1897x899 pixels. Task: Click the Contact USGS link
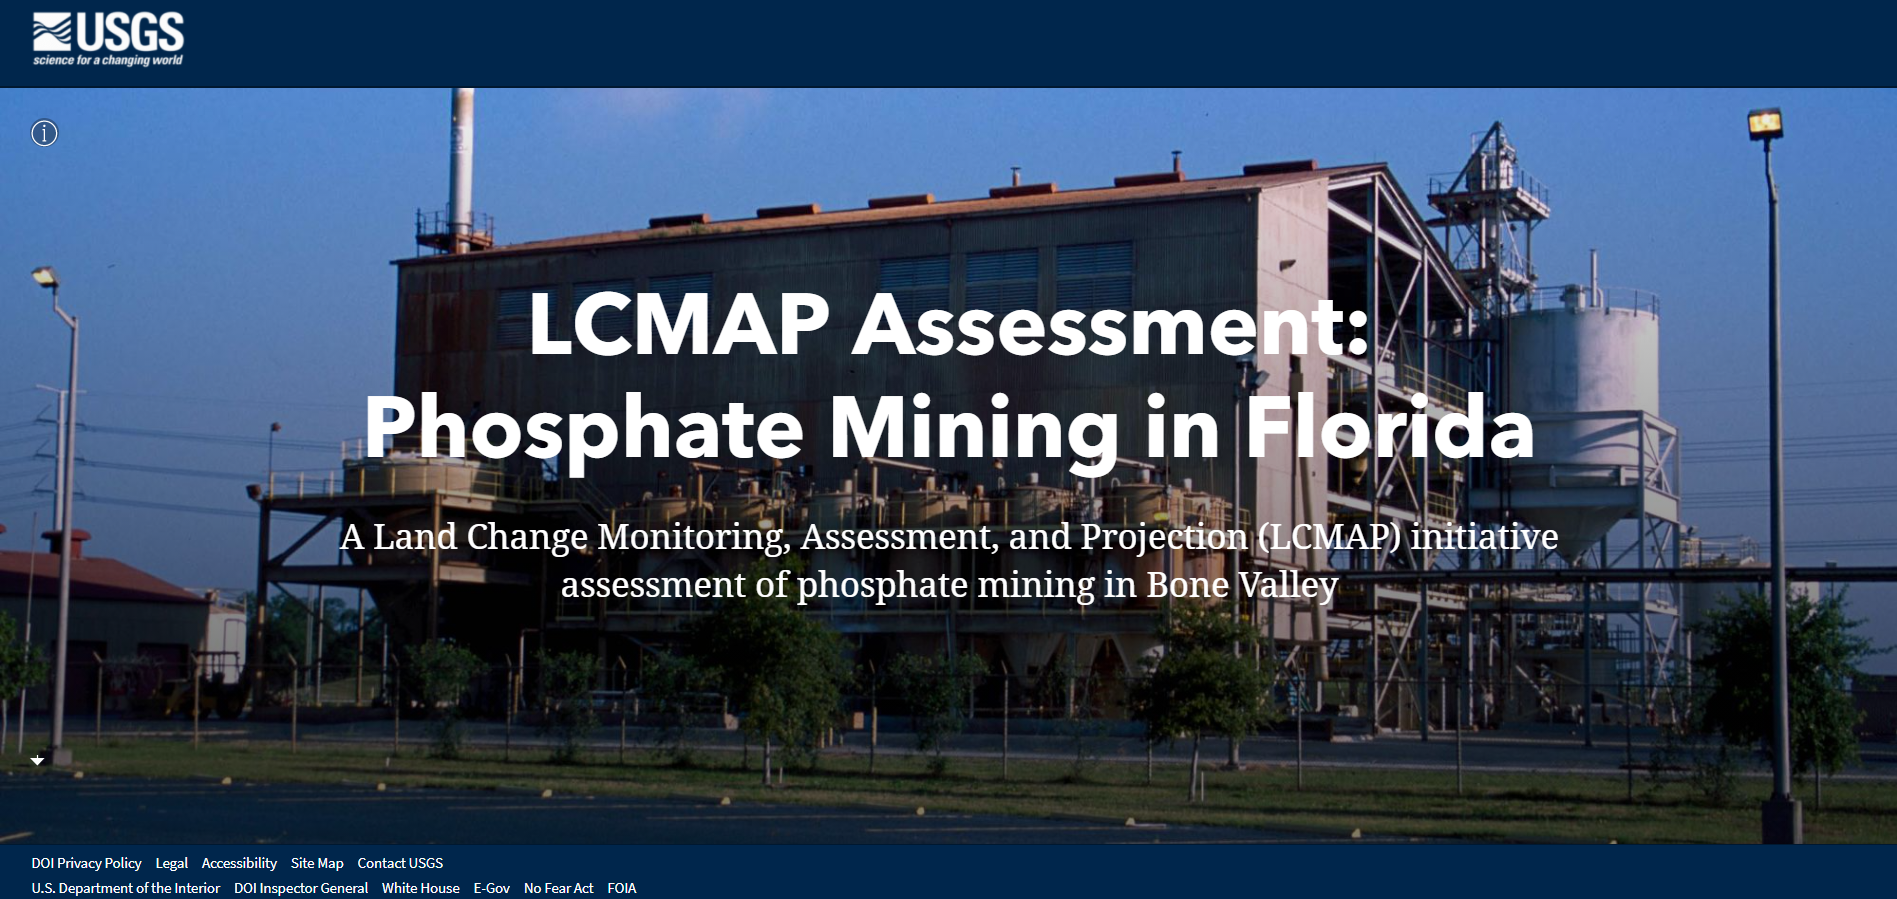(x=400, y=863)
